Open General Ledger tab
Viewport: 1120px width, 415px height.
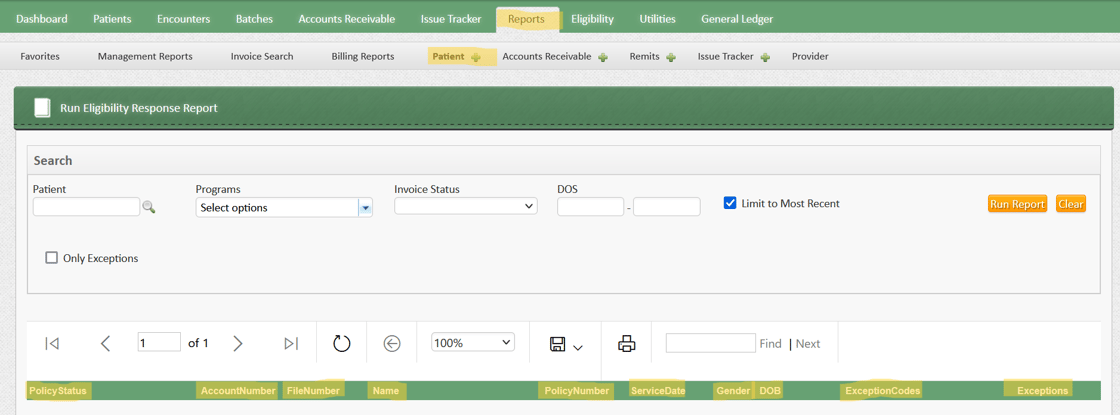pos(736,19)
